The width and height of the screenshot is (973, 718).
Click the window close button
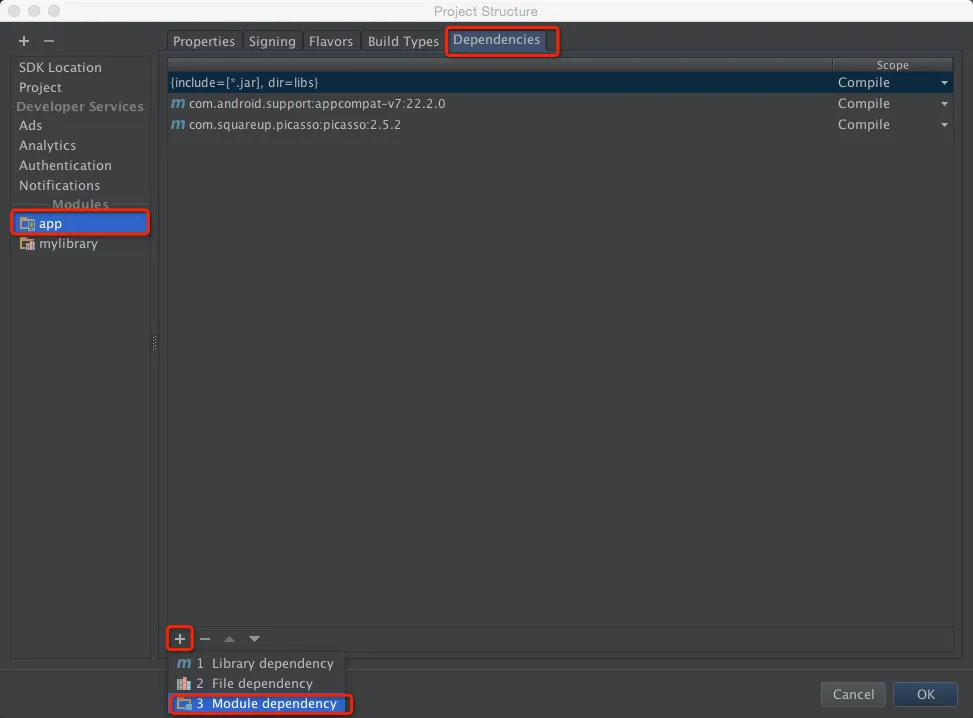click(x=14, y=11)
